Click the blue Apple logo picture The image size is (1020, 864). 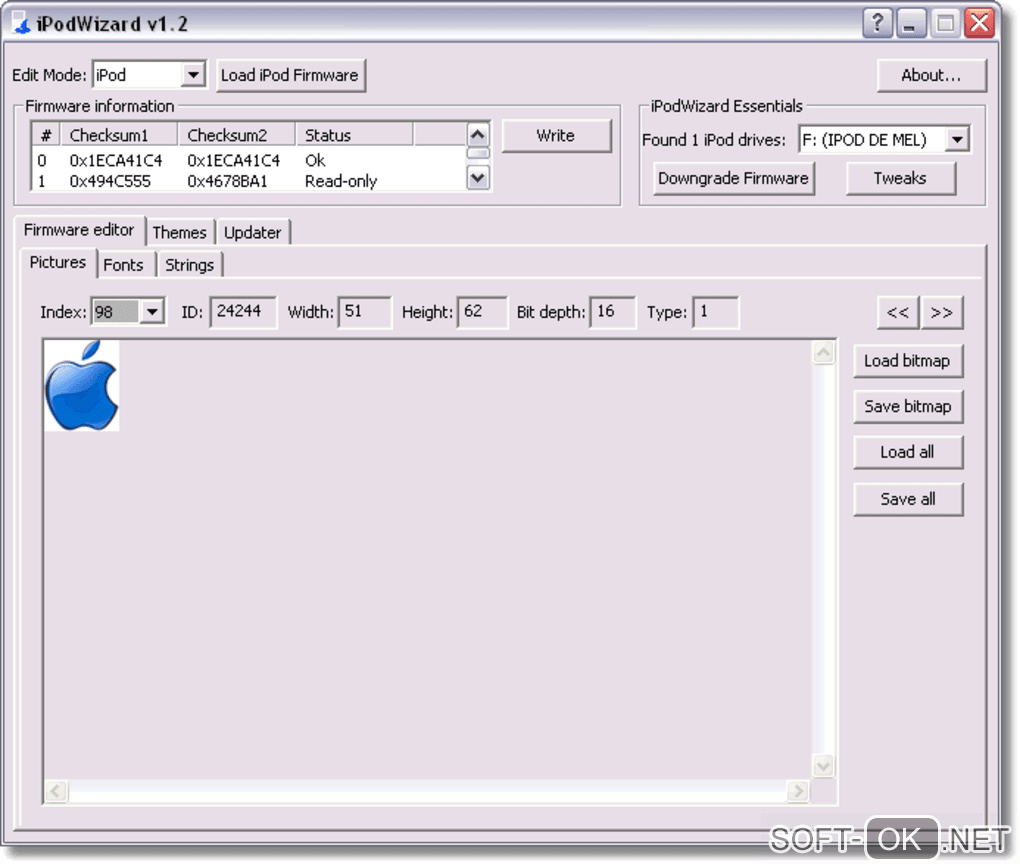pyautogui.click(x=82, y=385)
